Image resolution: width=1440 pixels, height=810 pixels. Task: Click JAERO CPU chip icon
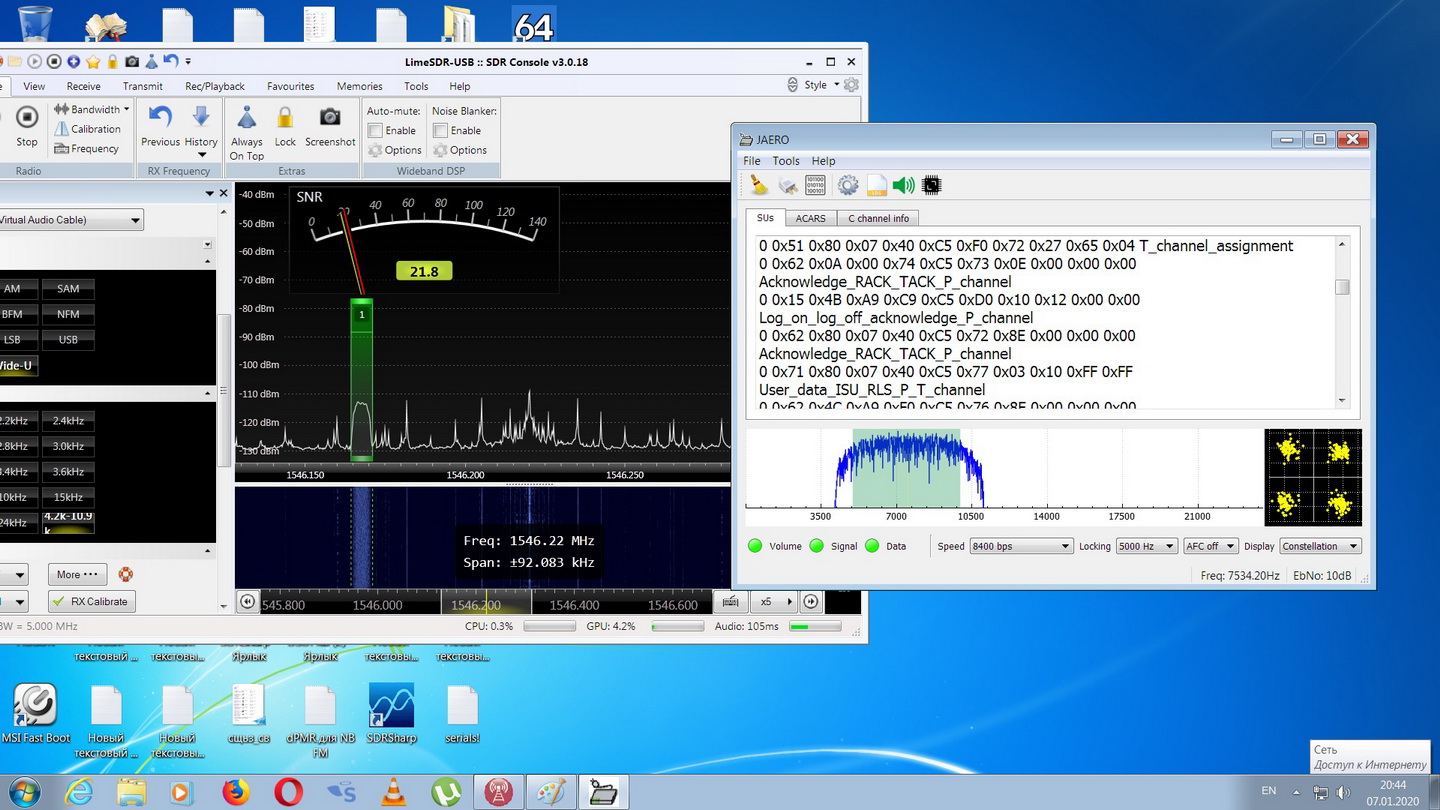click(x=931, y=185)
